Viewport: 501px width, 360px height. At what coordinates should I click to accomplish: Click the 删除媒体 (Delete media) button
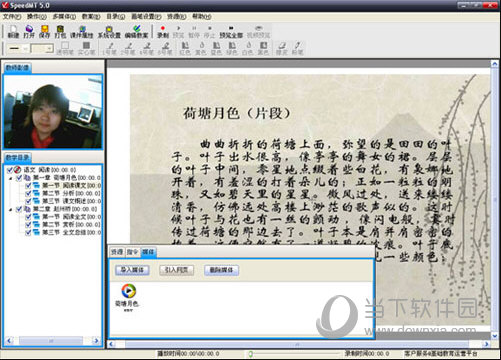coord(221,270)
